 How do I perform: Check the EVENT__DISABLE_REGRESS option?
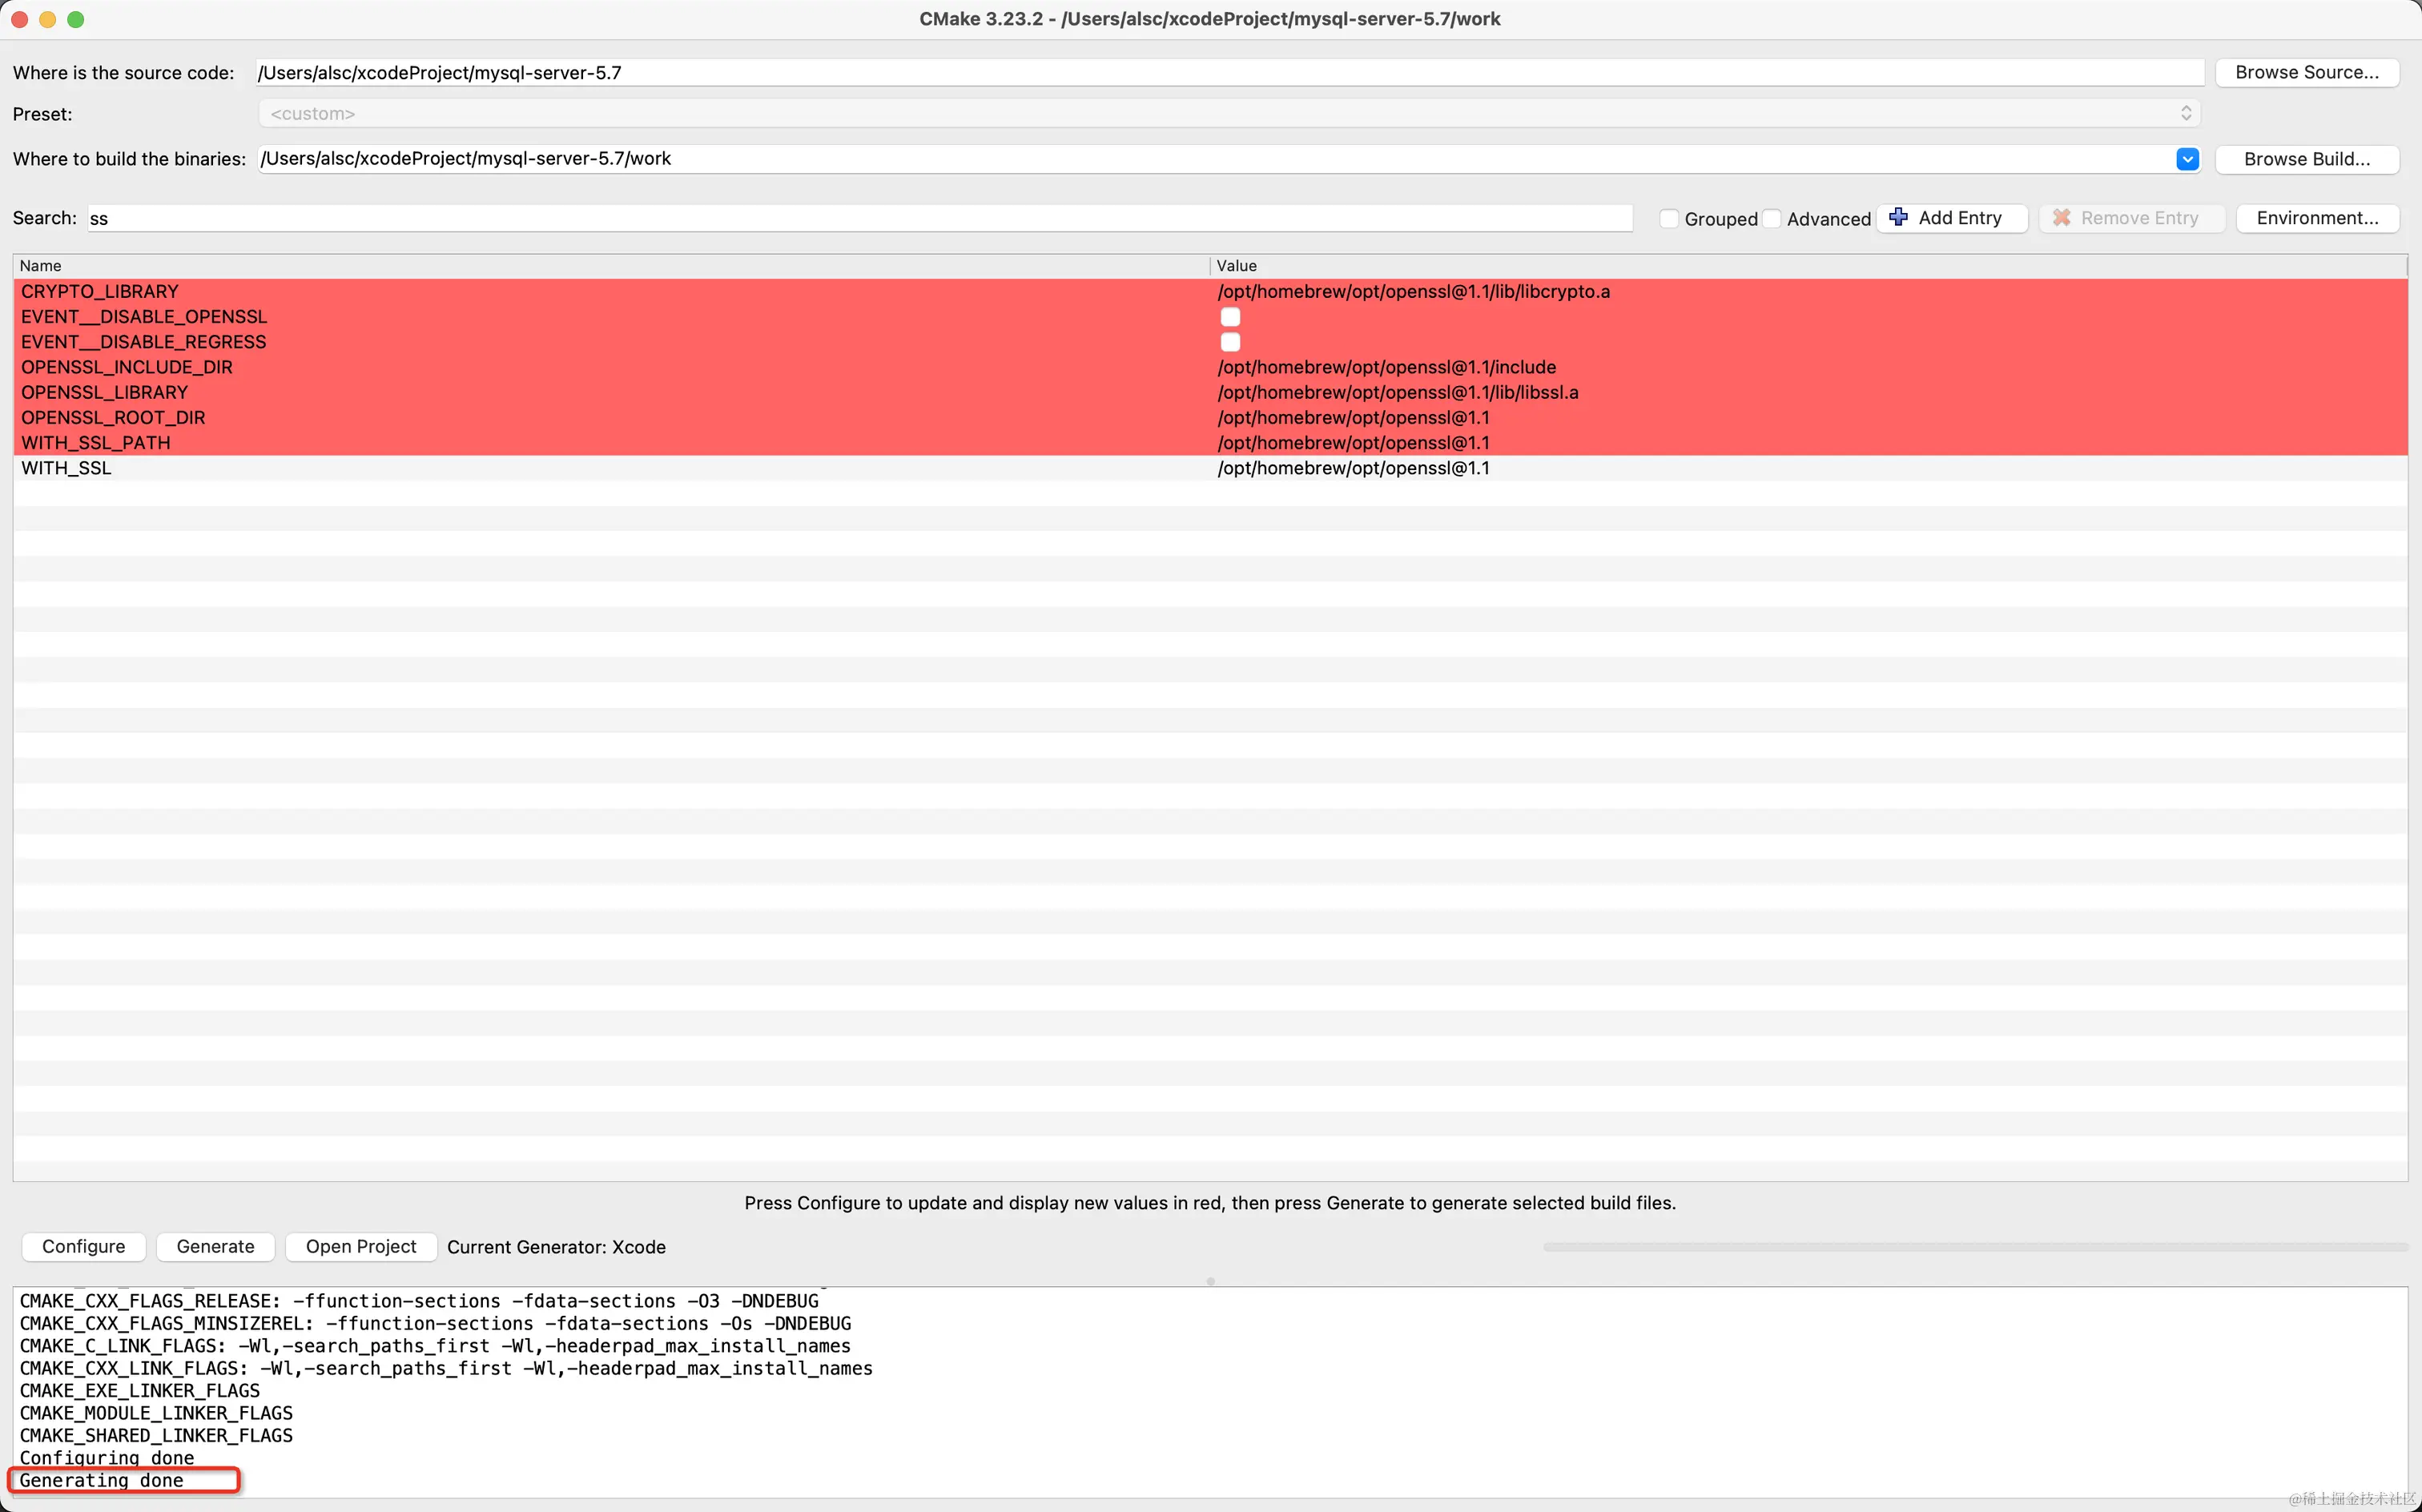(x=1230, y=342)
